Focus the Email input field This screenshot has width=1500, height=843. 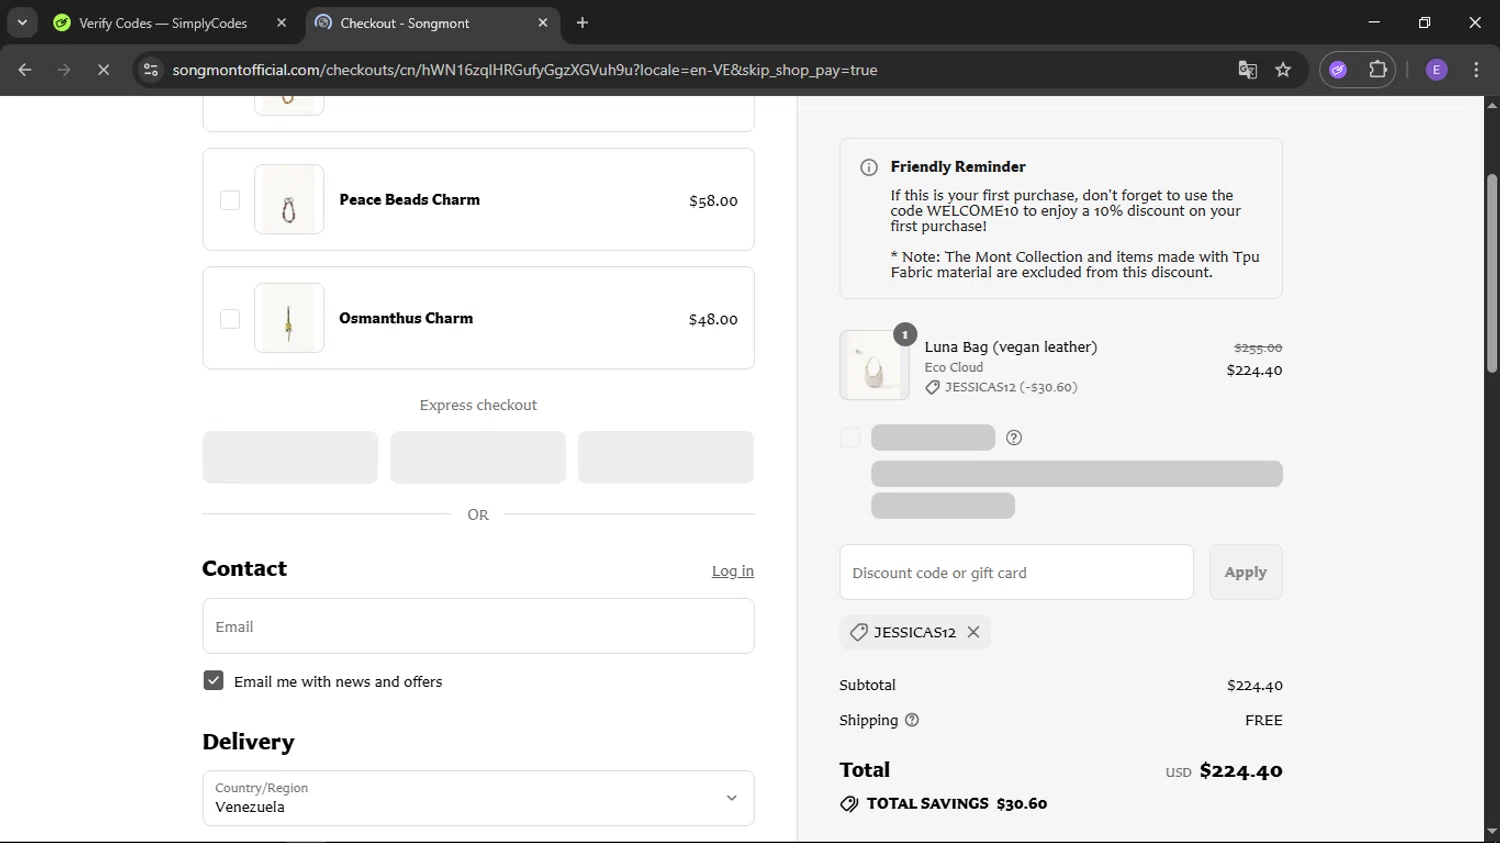(x=478, y=626)
